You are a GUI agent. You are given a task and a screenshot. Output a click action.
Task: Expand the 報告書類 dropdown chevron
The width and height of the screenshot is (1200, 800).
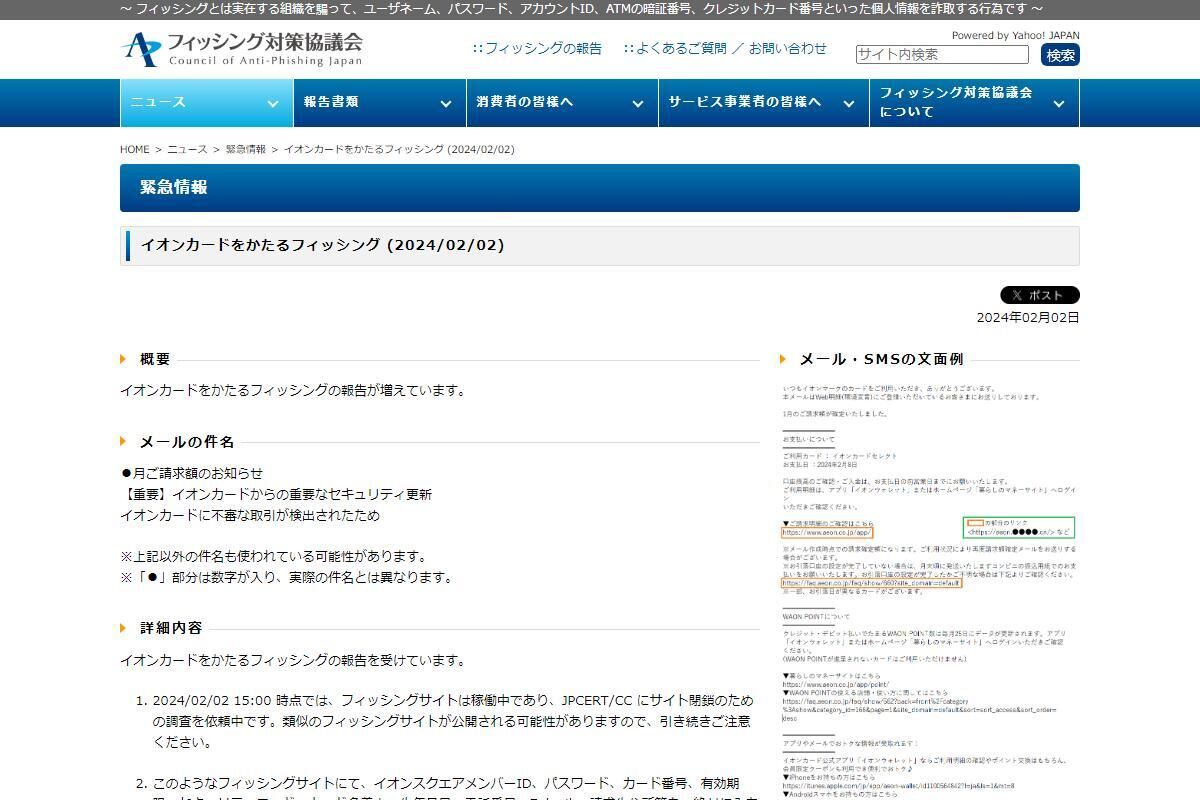[445, 103]
